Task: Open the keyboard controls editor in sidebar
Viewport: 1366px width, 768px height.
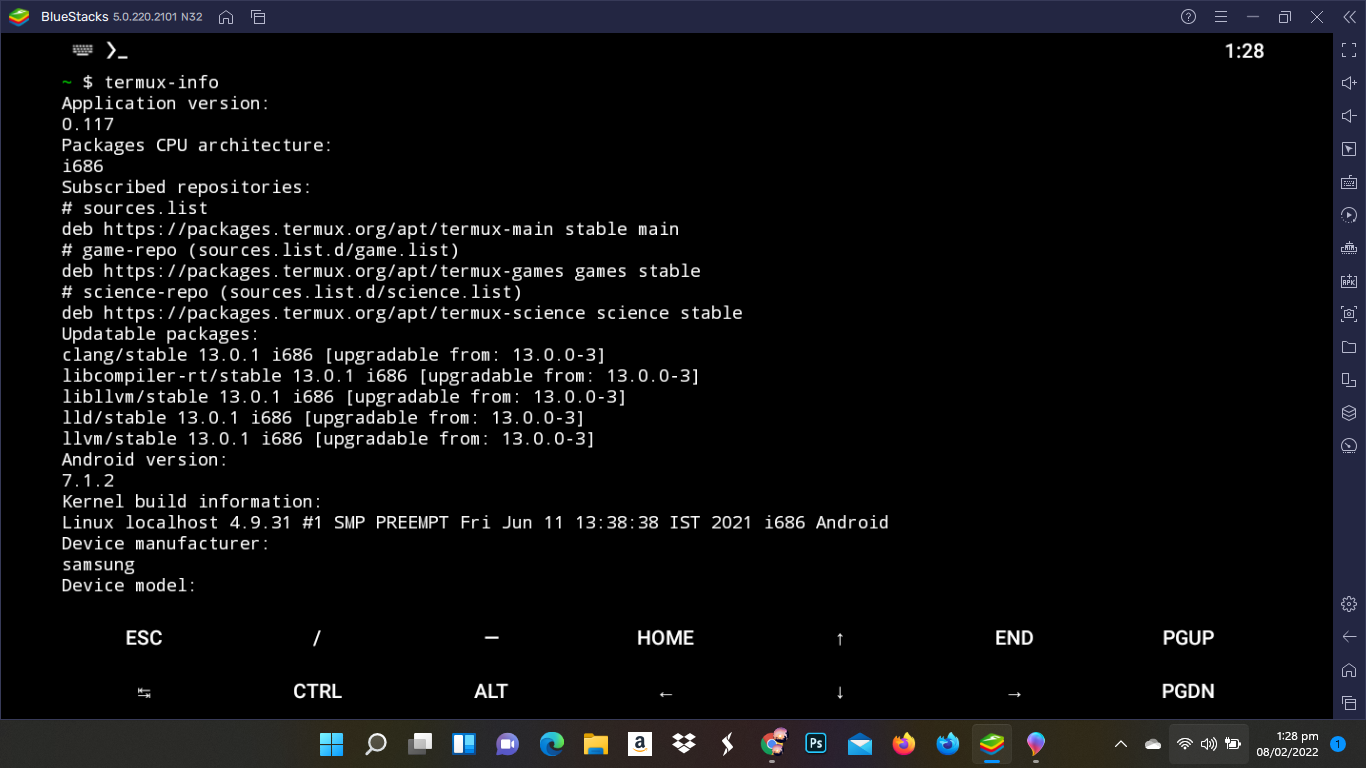Action: (1349, 182)
